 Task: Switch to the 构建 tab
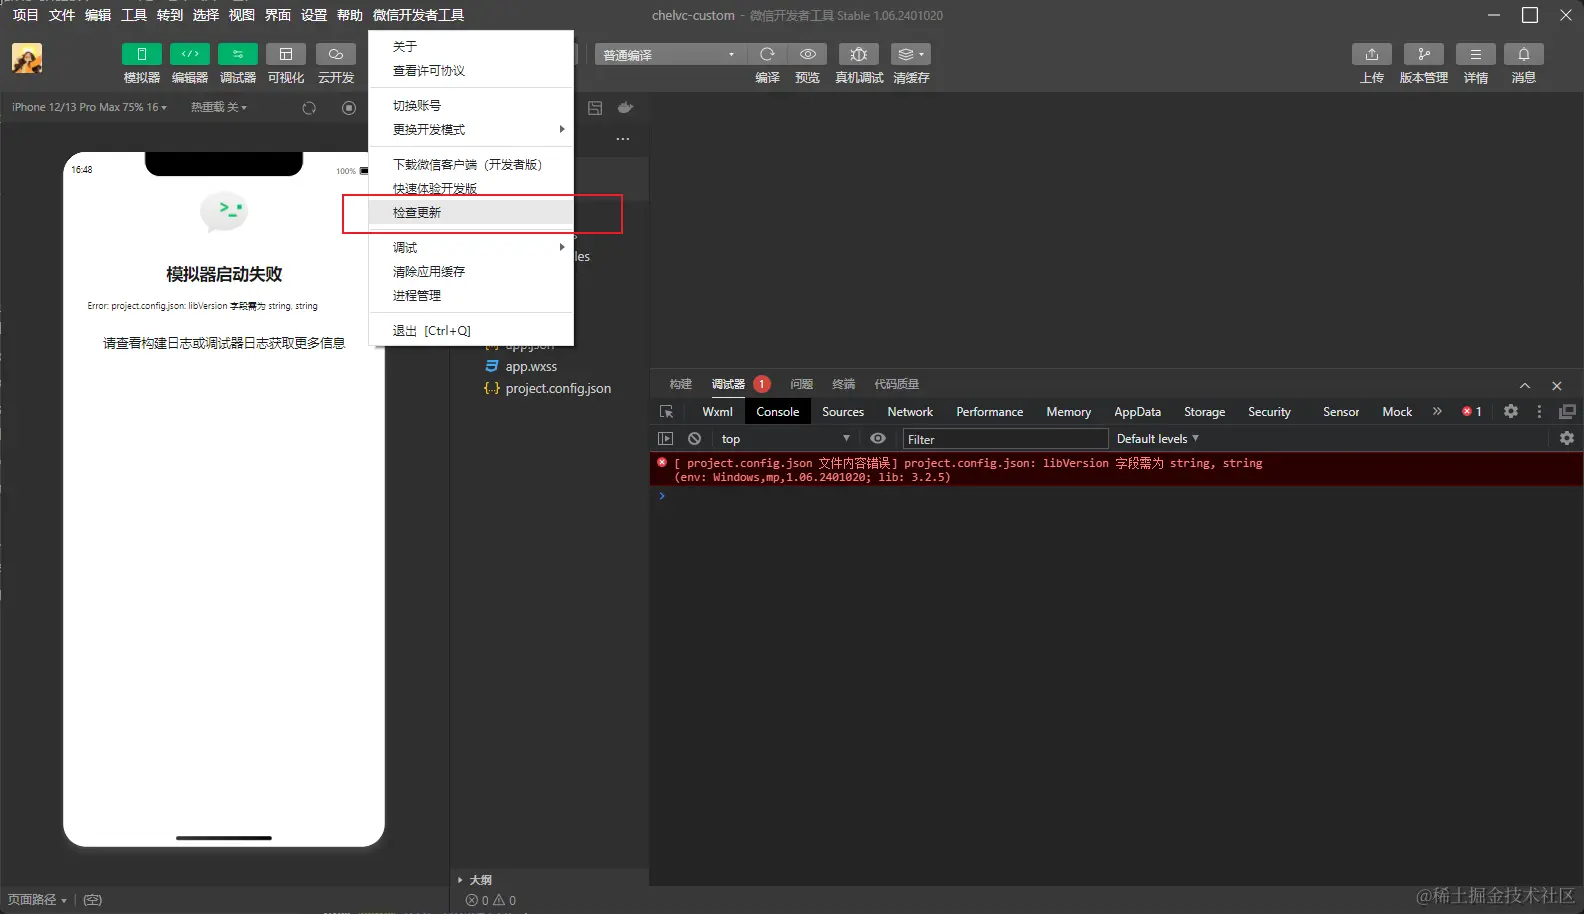click(681, 385)
